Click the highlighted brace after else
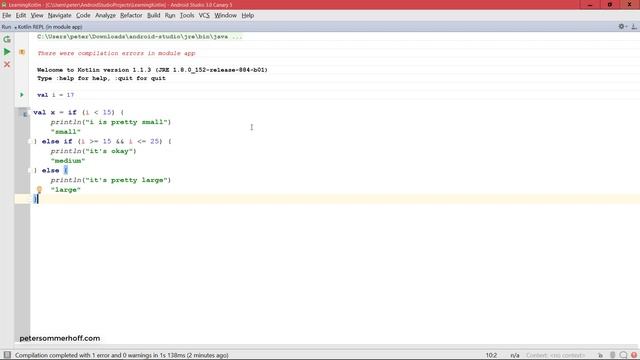The image size is (640, 360). (66, 171)
